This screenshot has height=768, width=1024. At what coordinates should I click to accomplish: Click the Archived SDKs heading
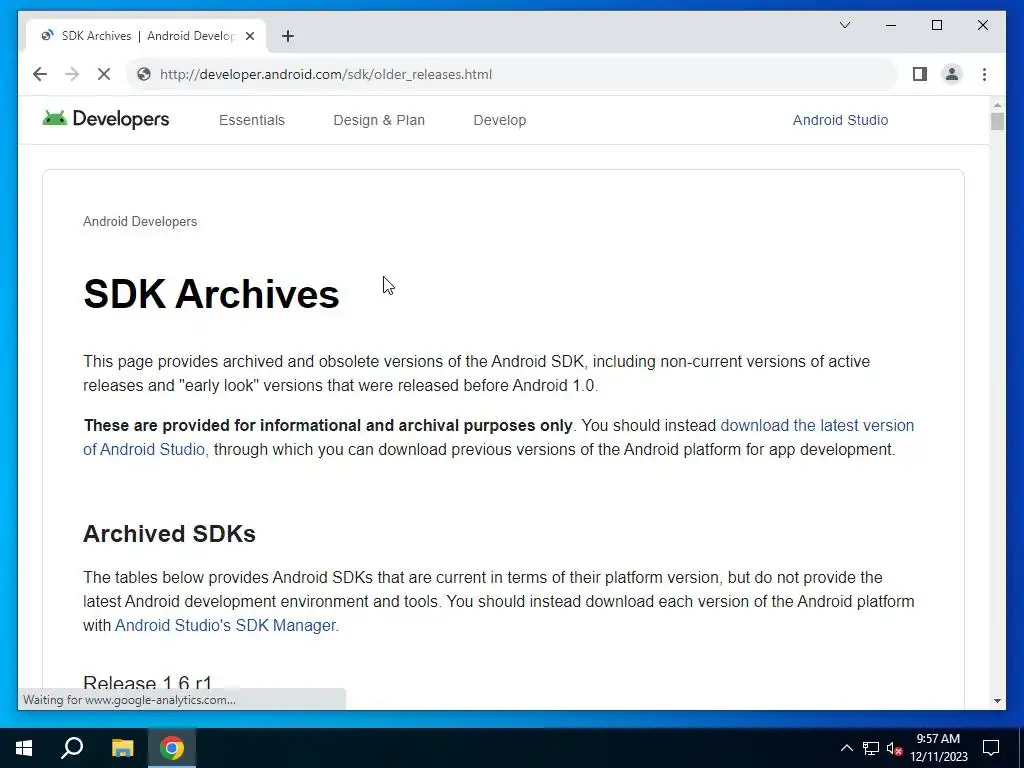click(169, 534)
